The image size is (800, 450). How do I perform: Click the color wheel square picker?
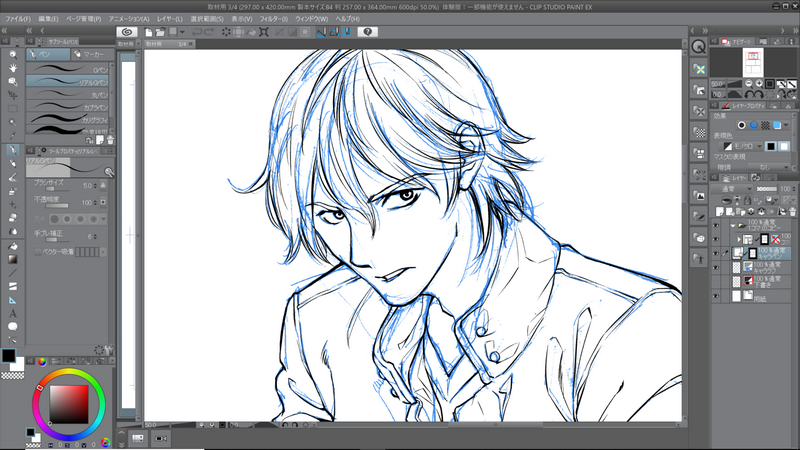[x=69, y=404]
